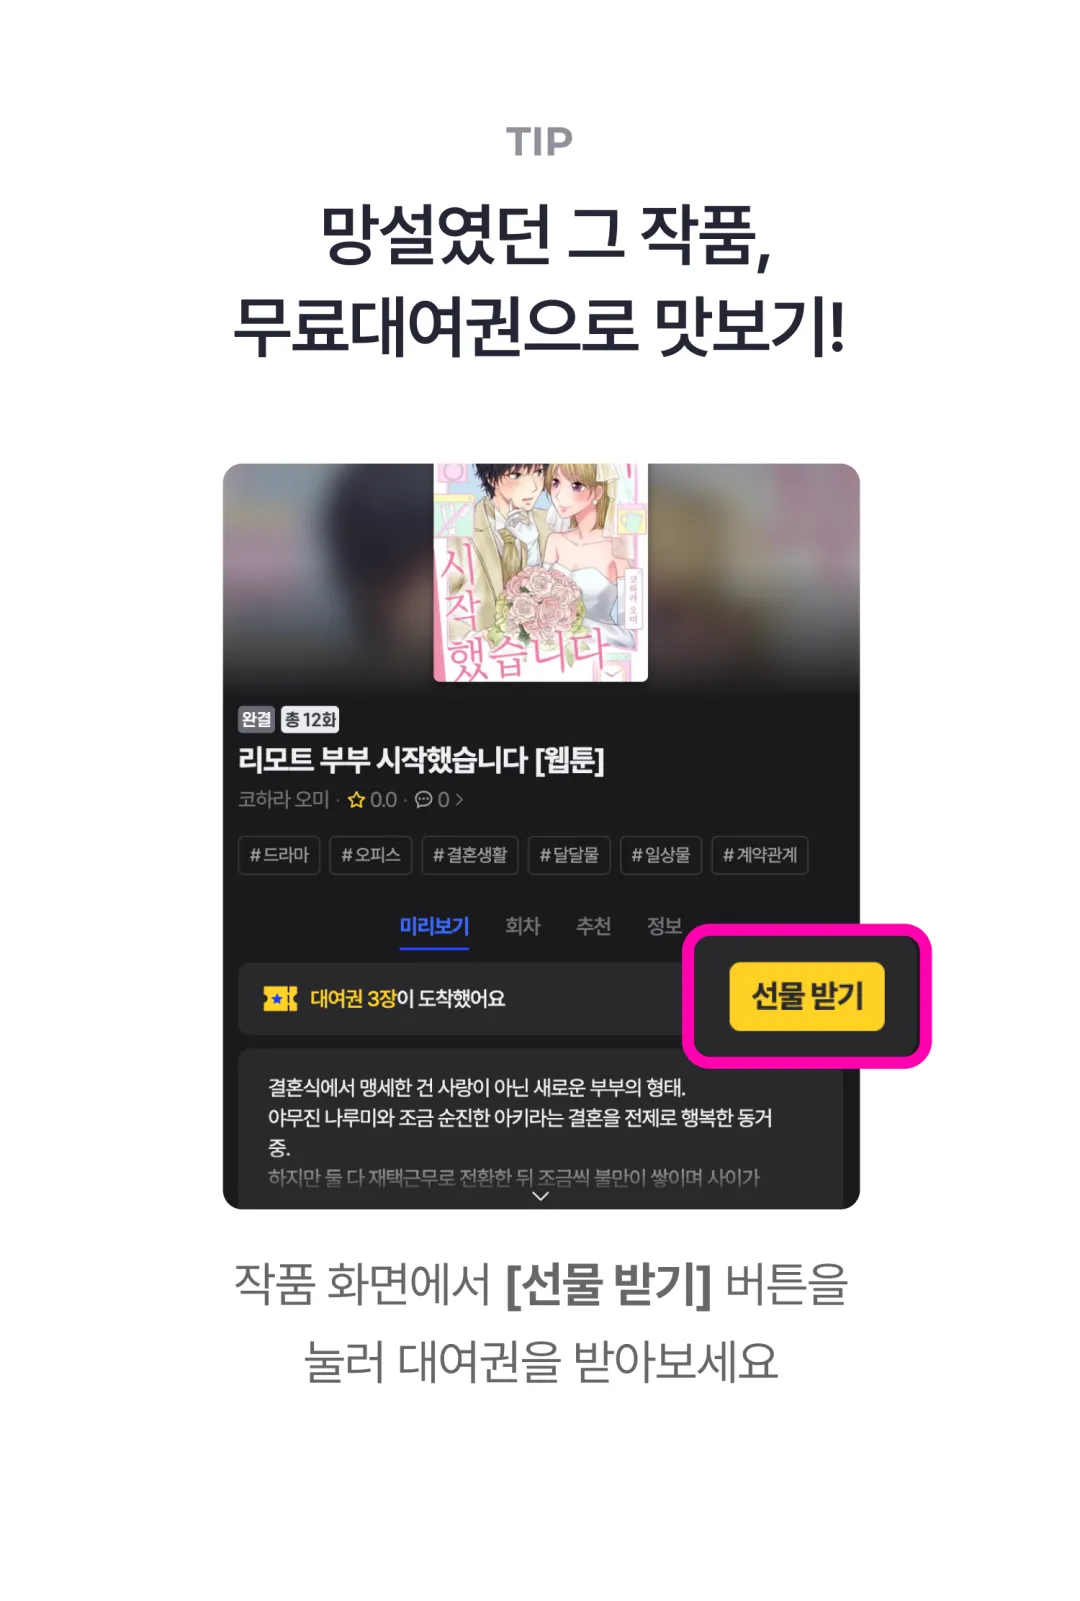Image resolution: width=1080 pixels, height=1601 pixels.
Task: Switch to the 추천 tab
Action: click(593, 926)
